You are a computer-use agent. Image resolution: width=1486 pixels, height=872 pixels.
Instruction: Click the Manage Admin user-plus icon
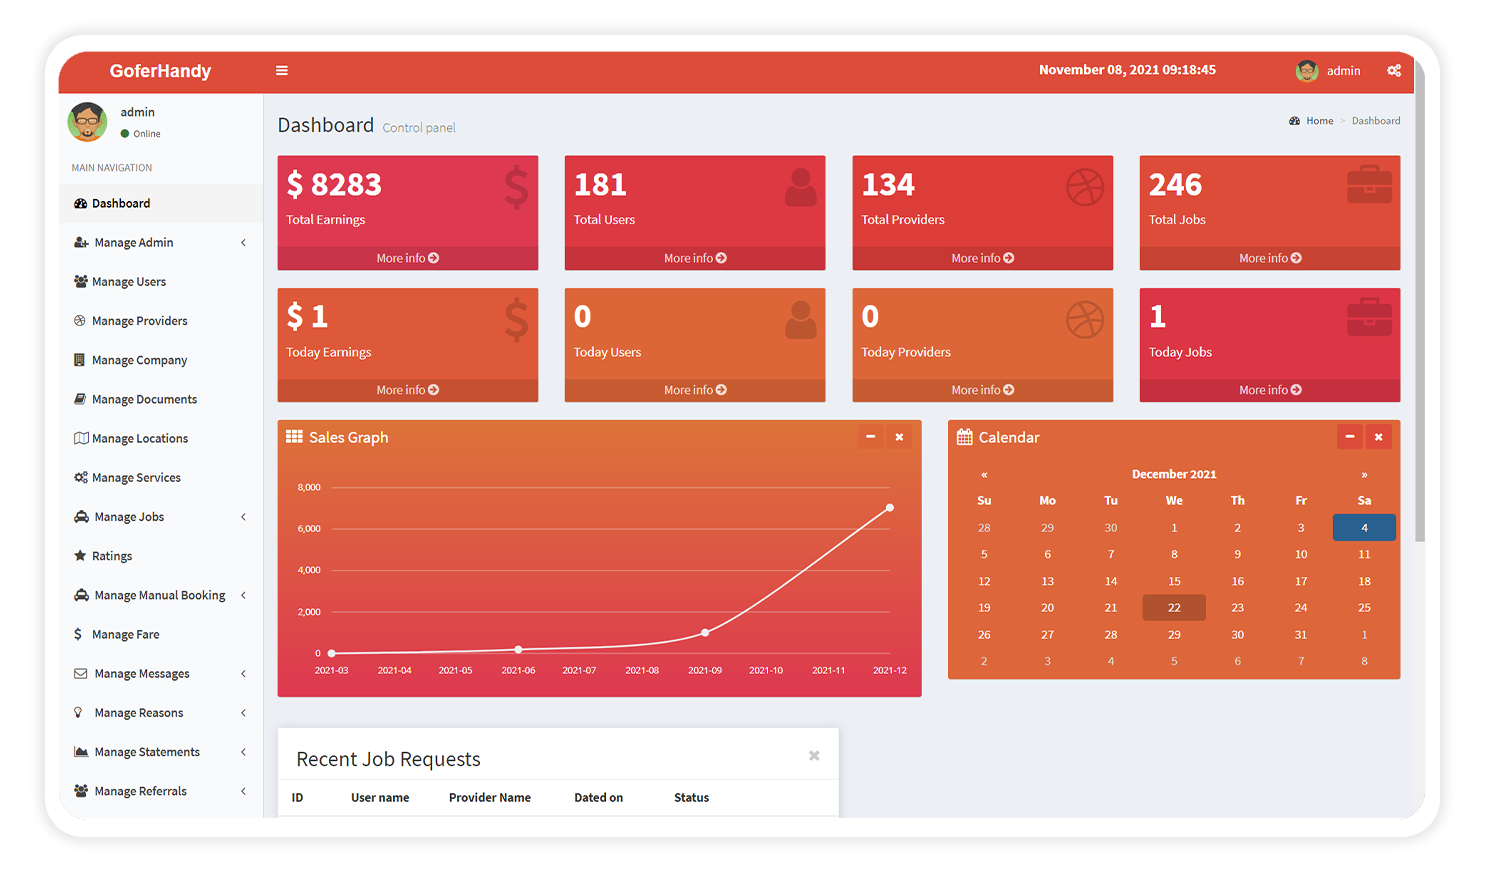coord(81,243)
